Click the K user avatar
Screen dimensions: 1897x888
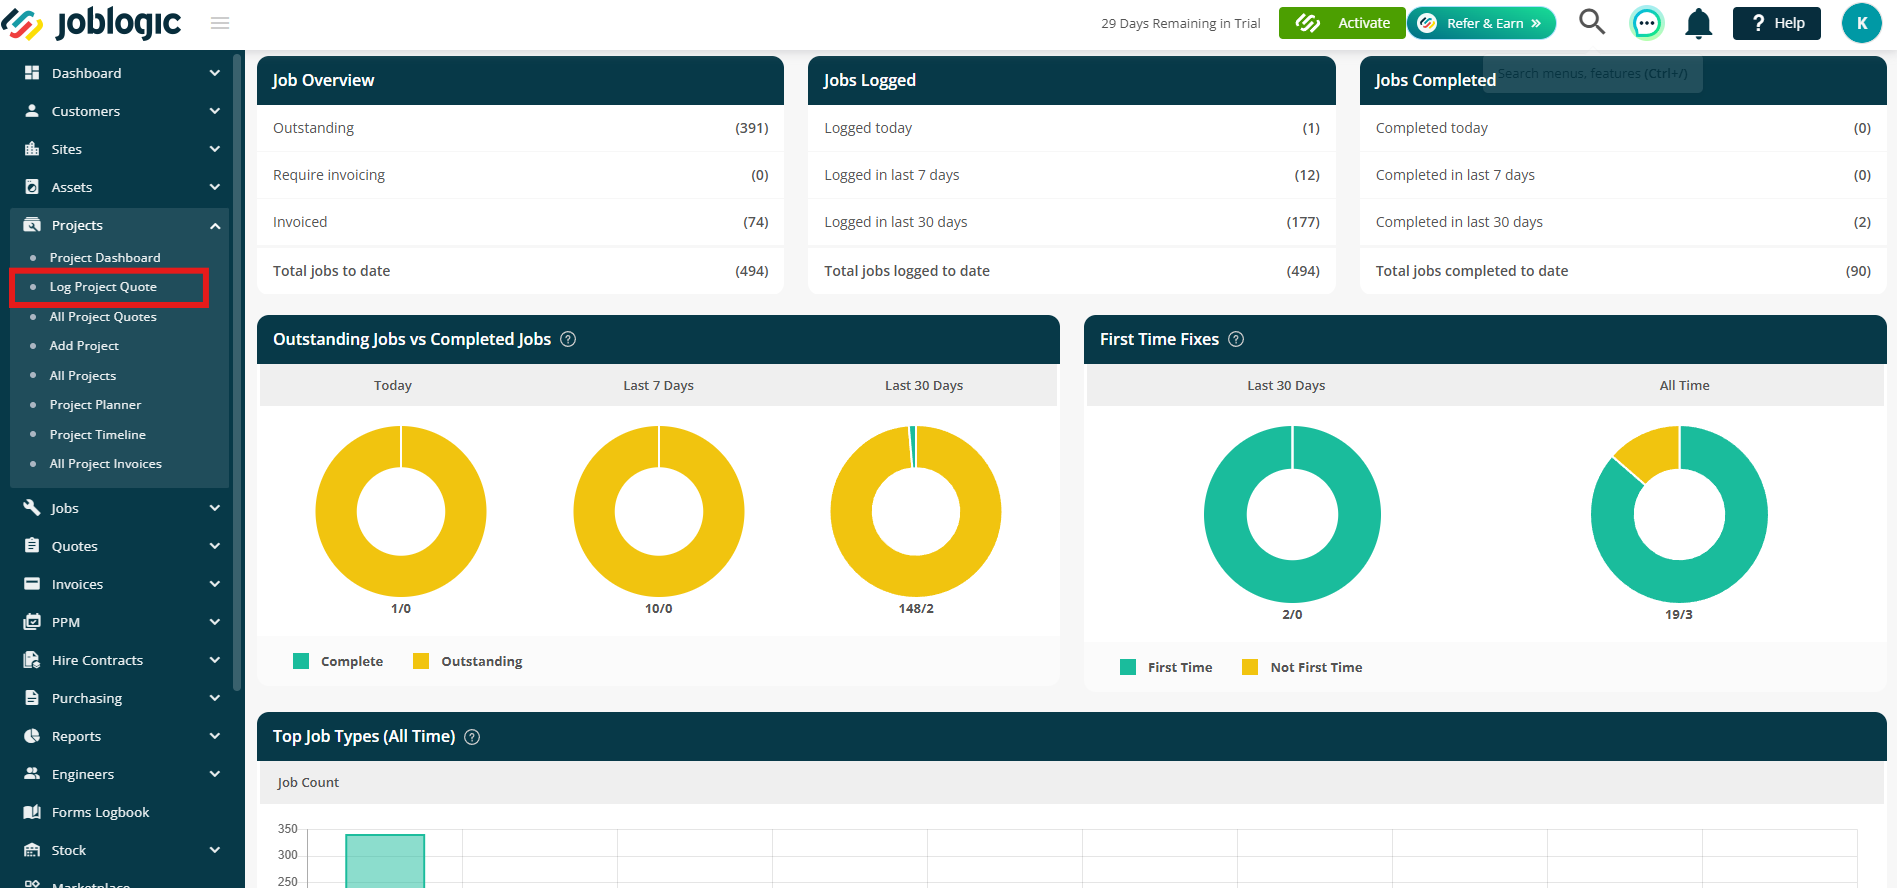pyautogui.click(x=1861, y=23)
